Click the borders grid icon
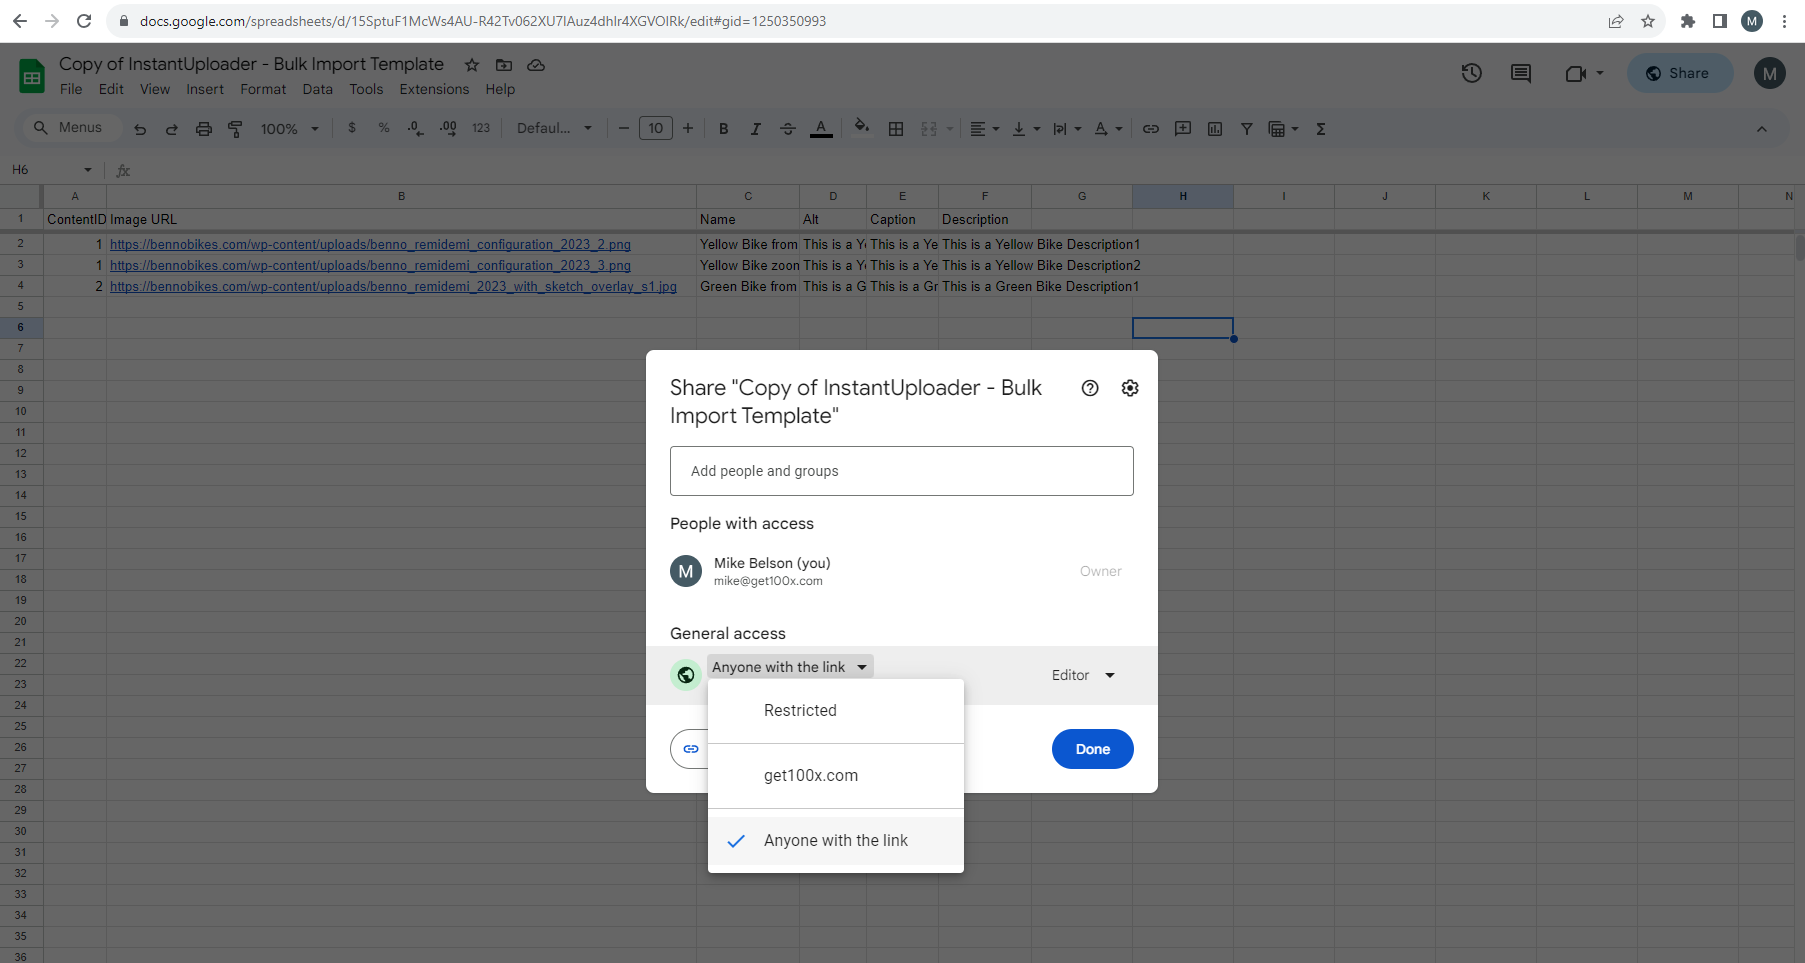 click(896, 129)
